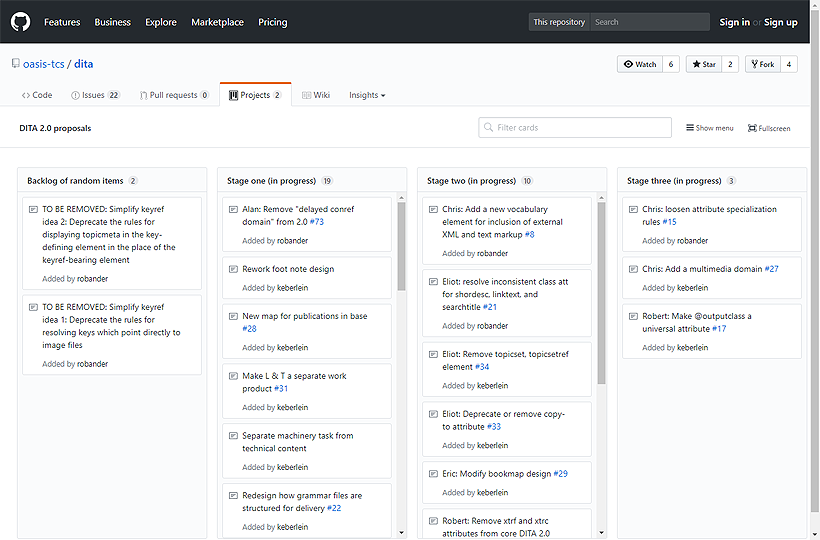The image size is (820, 540).
Task: Switch to the Pull requests tab
Action: point(174,95)
